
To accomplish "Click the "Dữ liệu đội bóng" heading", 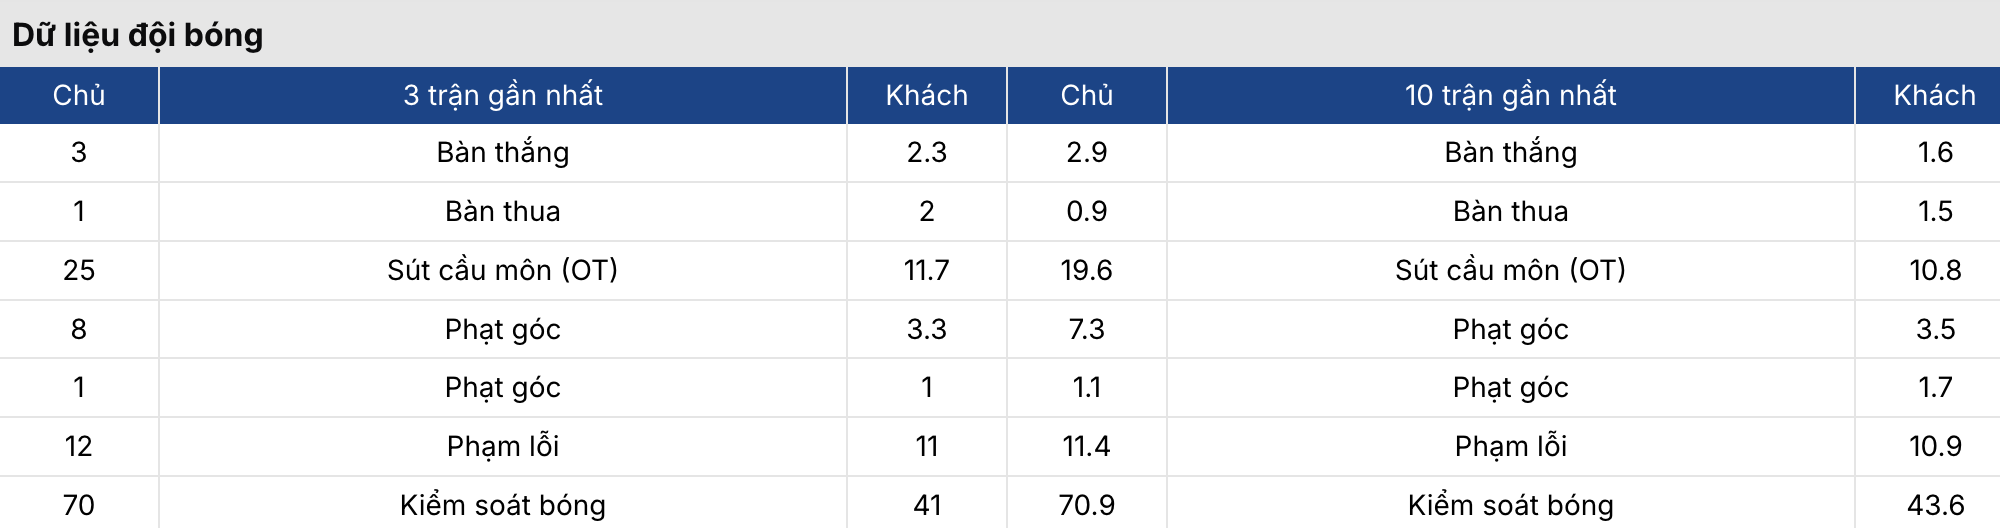I will pos(138,35).
